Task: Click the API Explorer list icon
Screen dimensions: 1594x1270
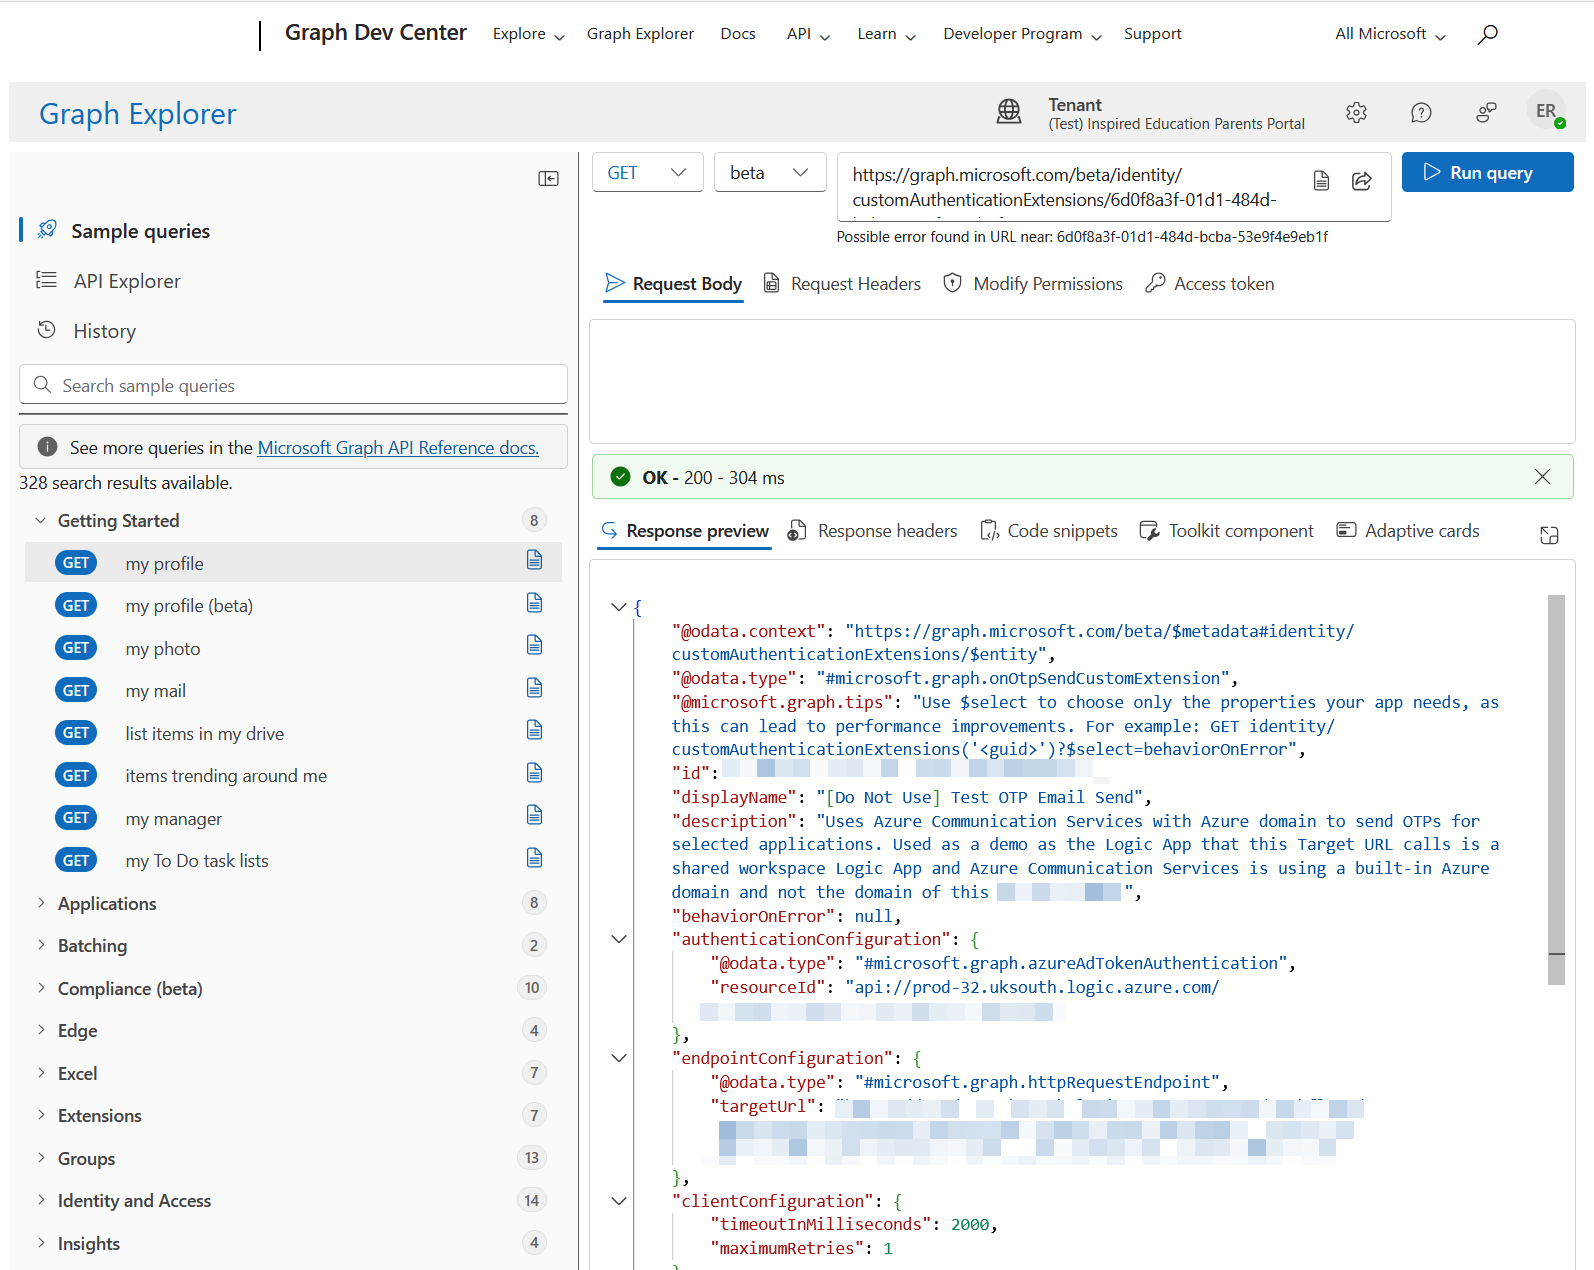Action: click(x=46, y=280)
